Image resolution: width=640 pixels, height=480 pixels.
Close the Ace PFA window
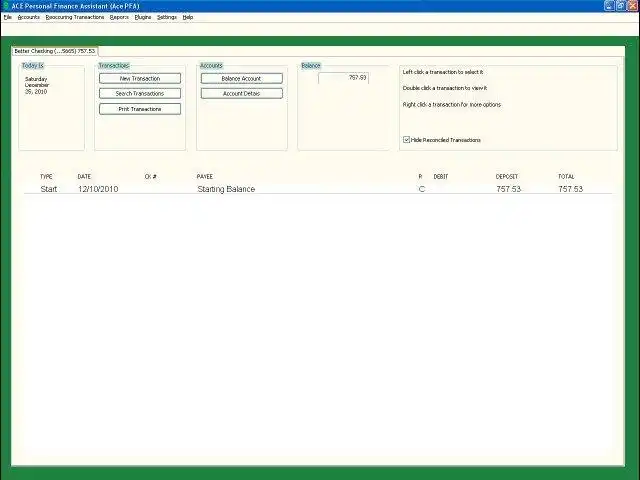[632, 5]
